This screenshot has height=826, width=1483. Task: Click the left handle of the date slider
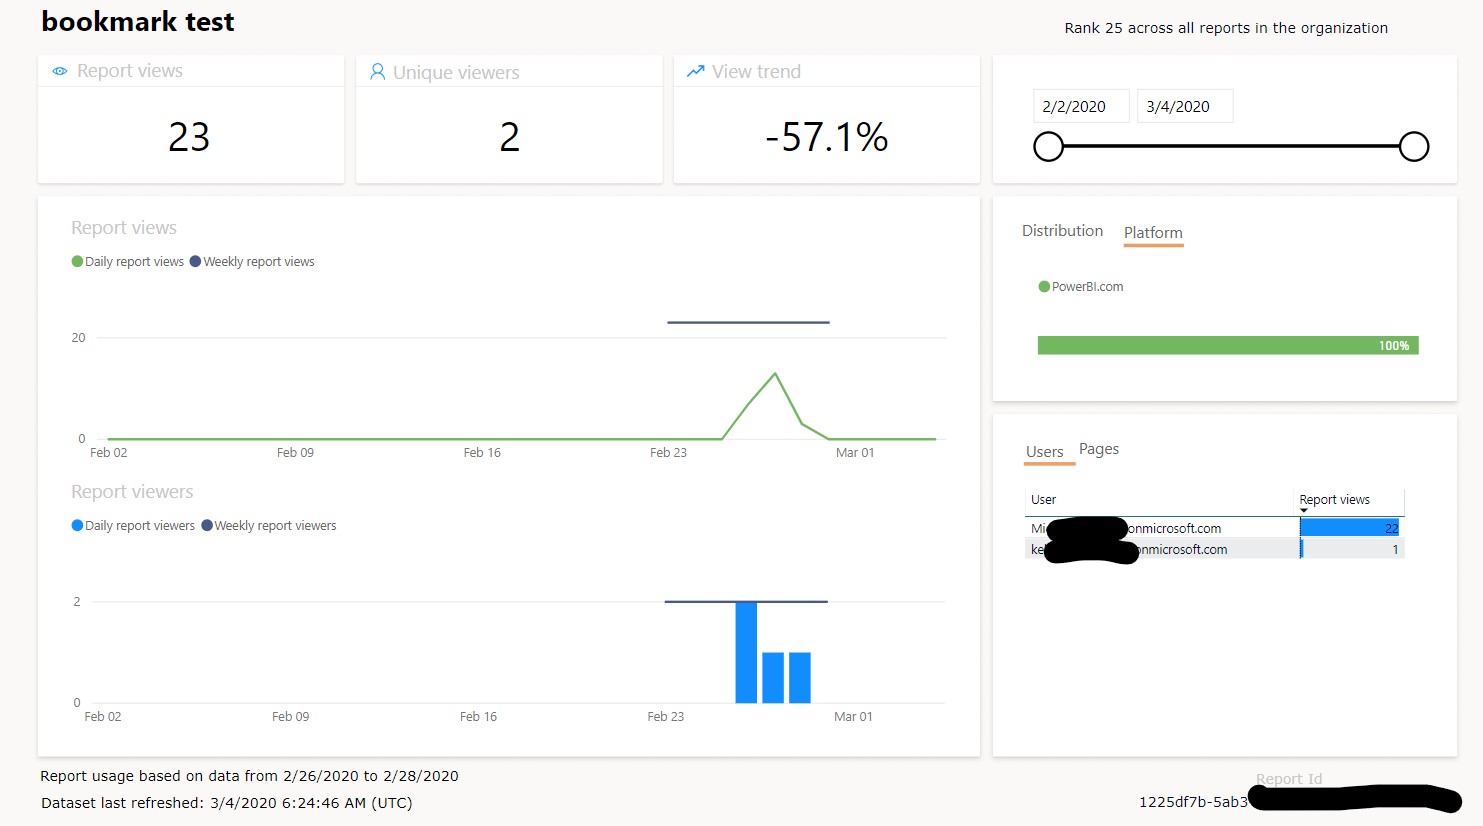(1048, 147)
